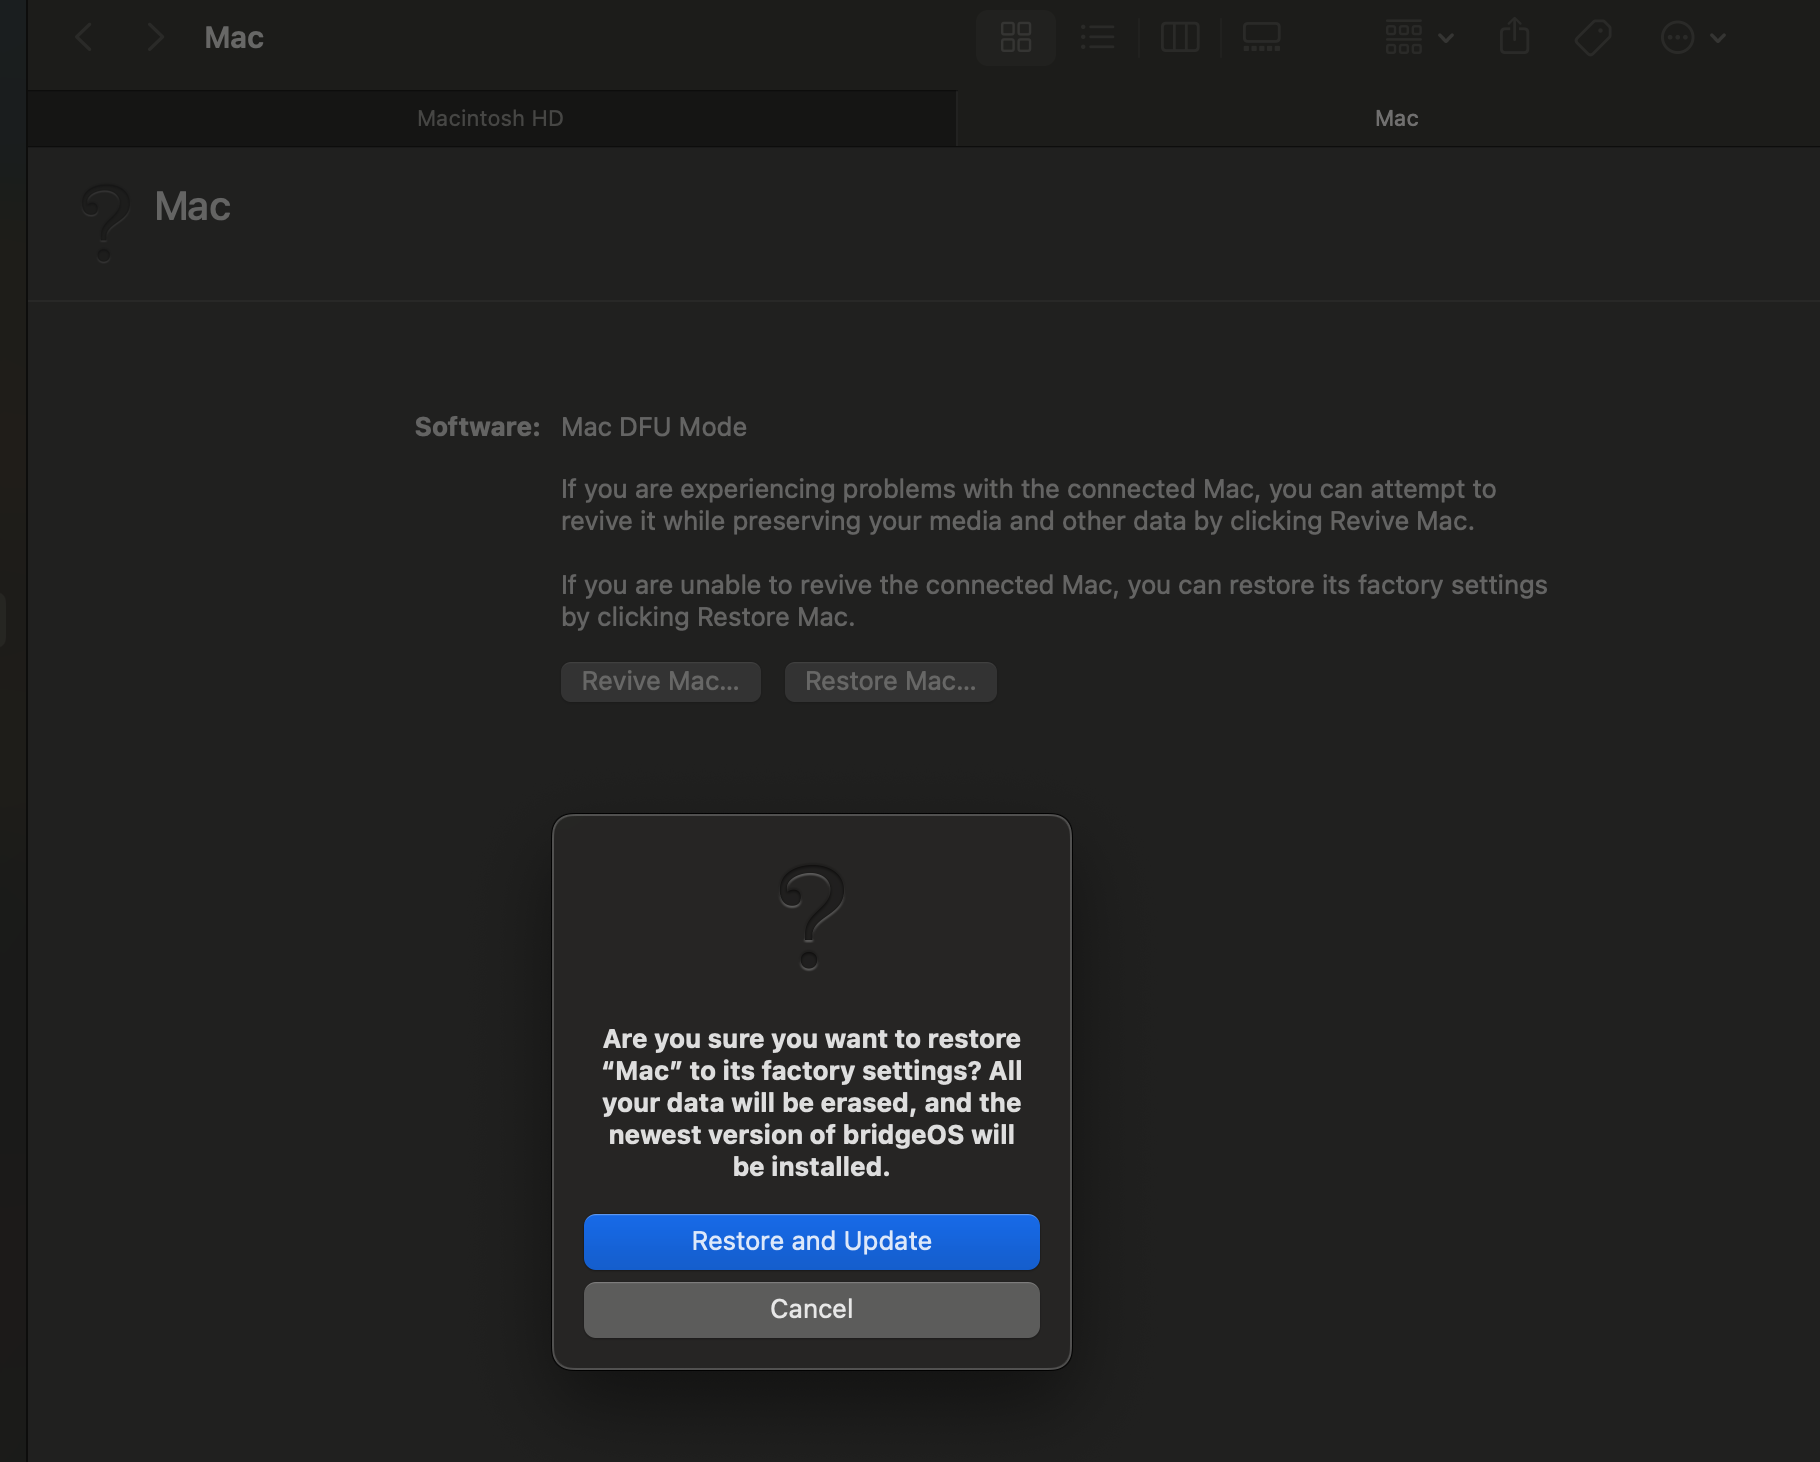The image size is (1820, 1462).
Task: Click the Restore Mac... button
Action: click(x=891, y=681)
